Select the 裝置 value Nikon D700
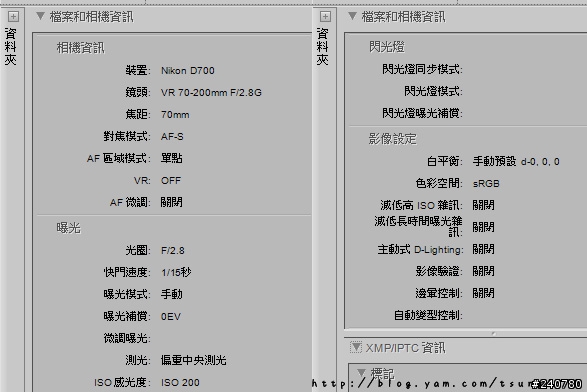The height and width of the screenshot is (392, 587). coord(188,70)
